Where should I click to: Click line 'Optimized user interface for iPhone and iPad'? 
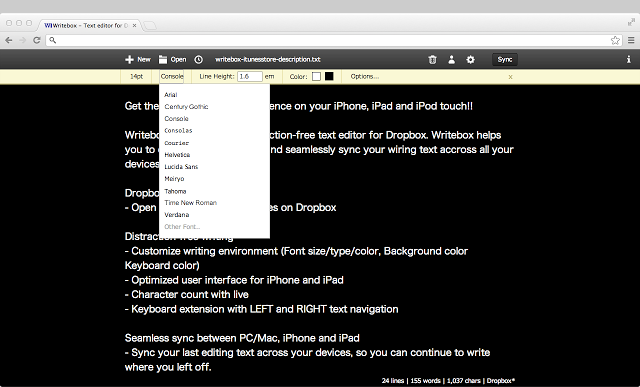(237, 280)
